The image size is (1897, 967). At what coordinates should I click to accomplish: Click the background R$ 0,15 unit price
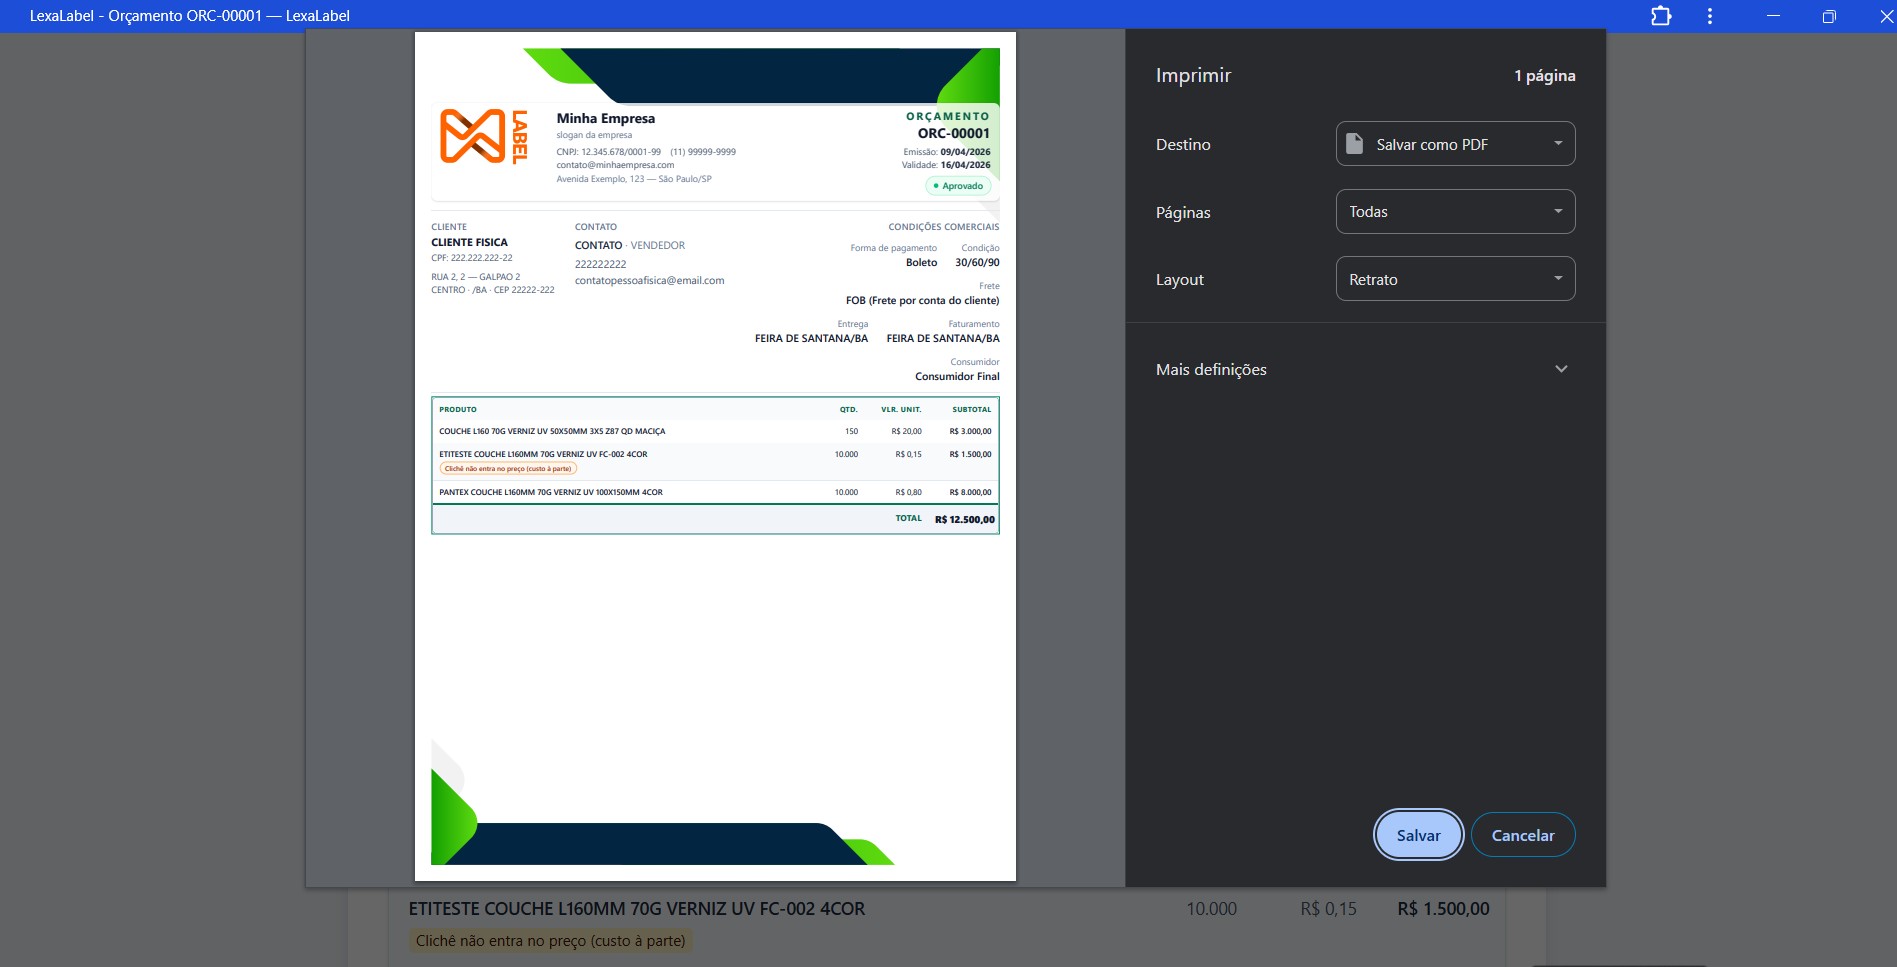1328,909
